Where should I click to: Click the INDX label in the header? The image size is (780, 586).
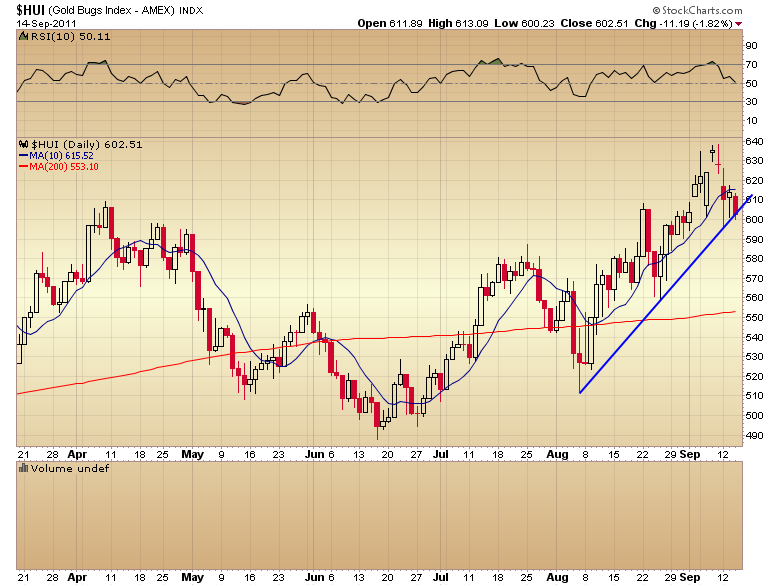191,10
